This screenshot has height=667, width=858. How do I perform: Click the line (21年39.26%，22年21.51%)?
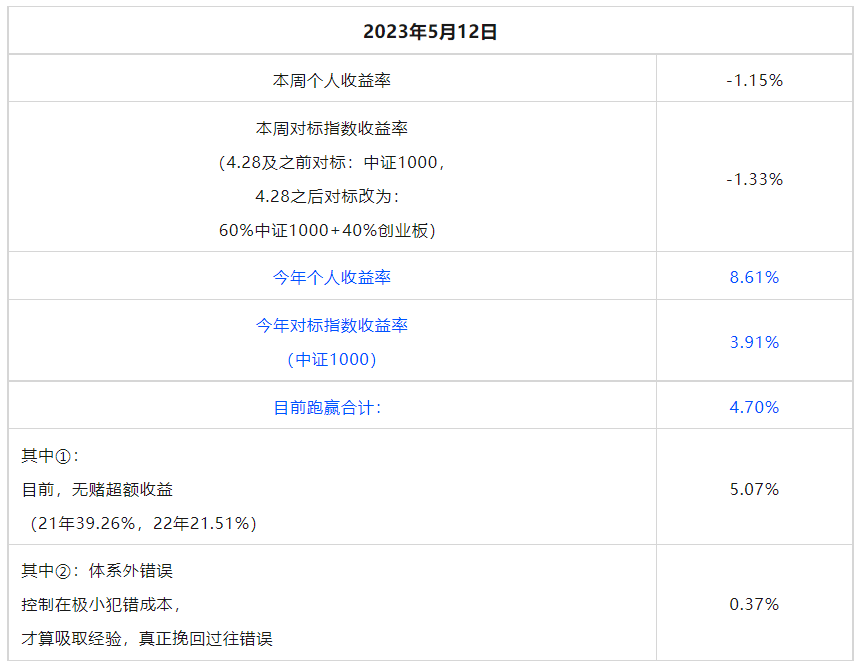(143, 523)
